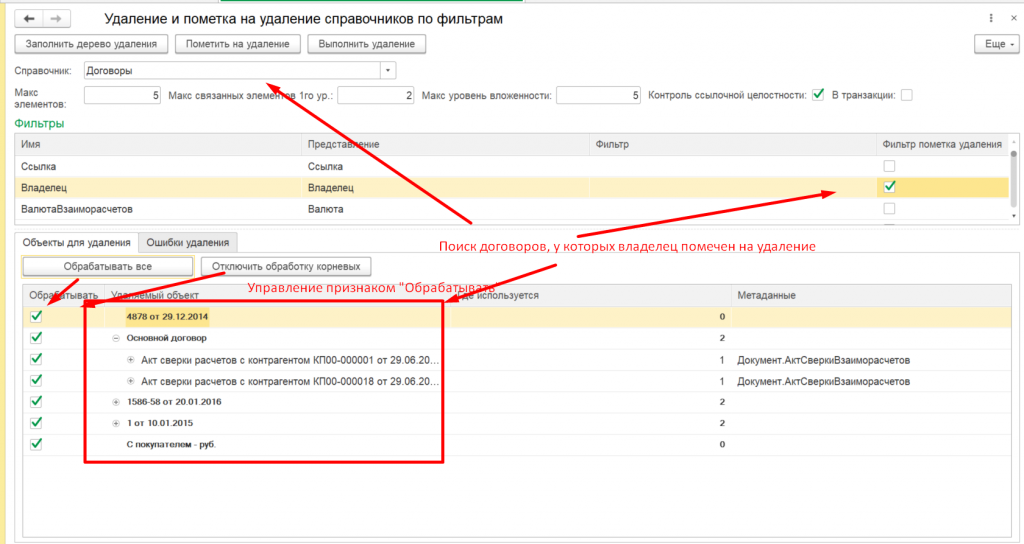Open the Еще dropdown menu
This screenshot has width=1024, height=544.
(x=997, y=44)
